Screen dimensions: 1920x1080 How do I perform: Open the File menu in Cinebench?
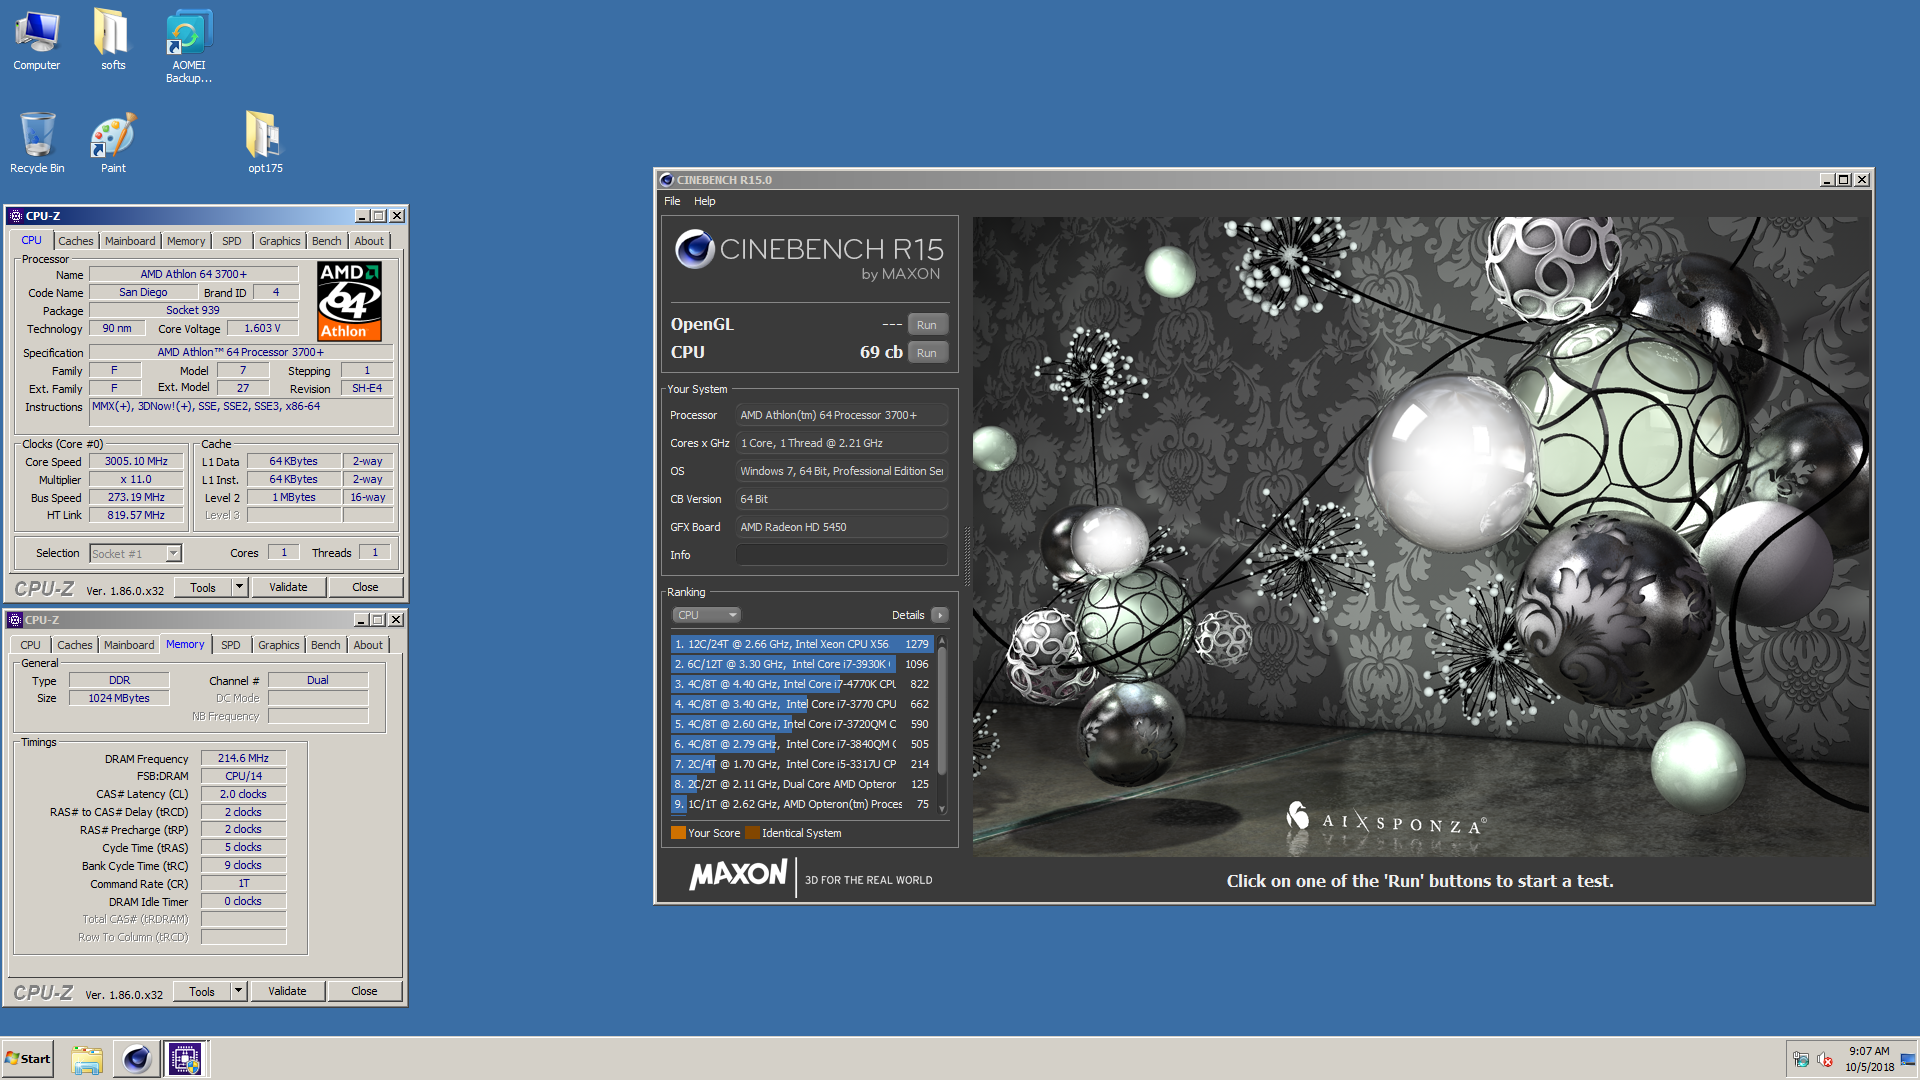672,201
